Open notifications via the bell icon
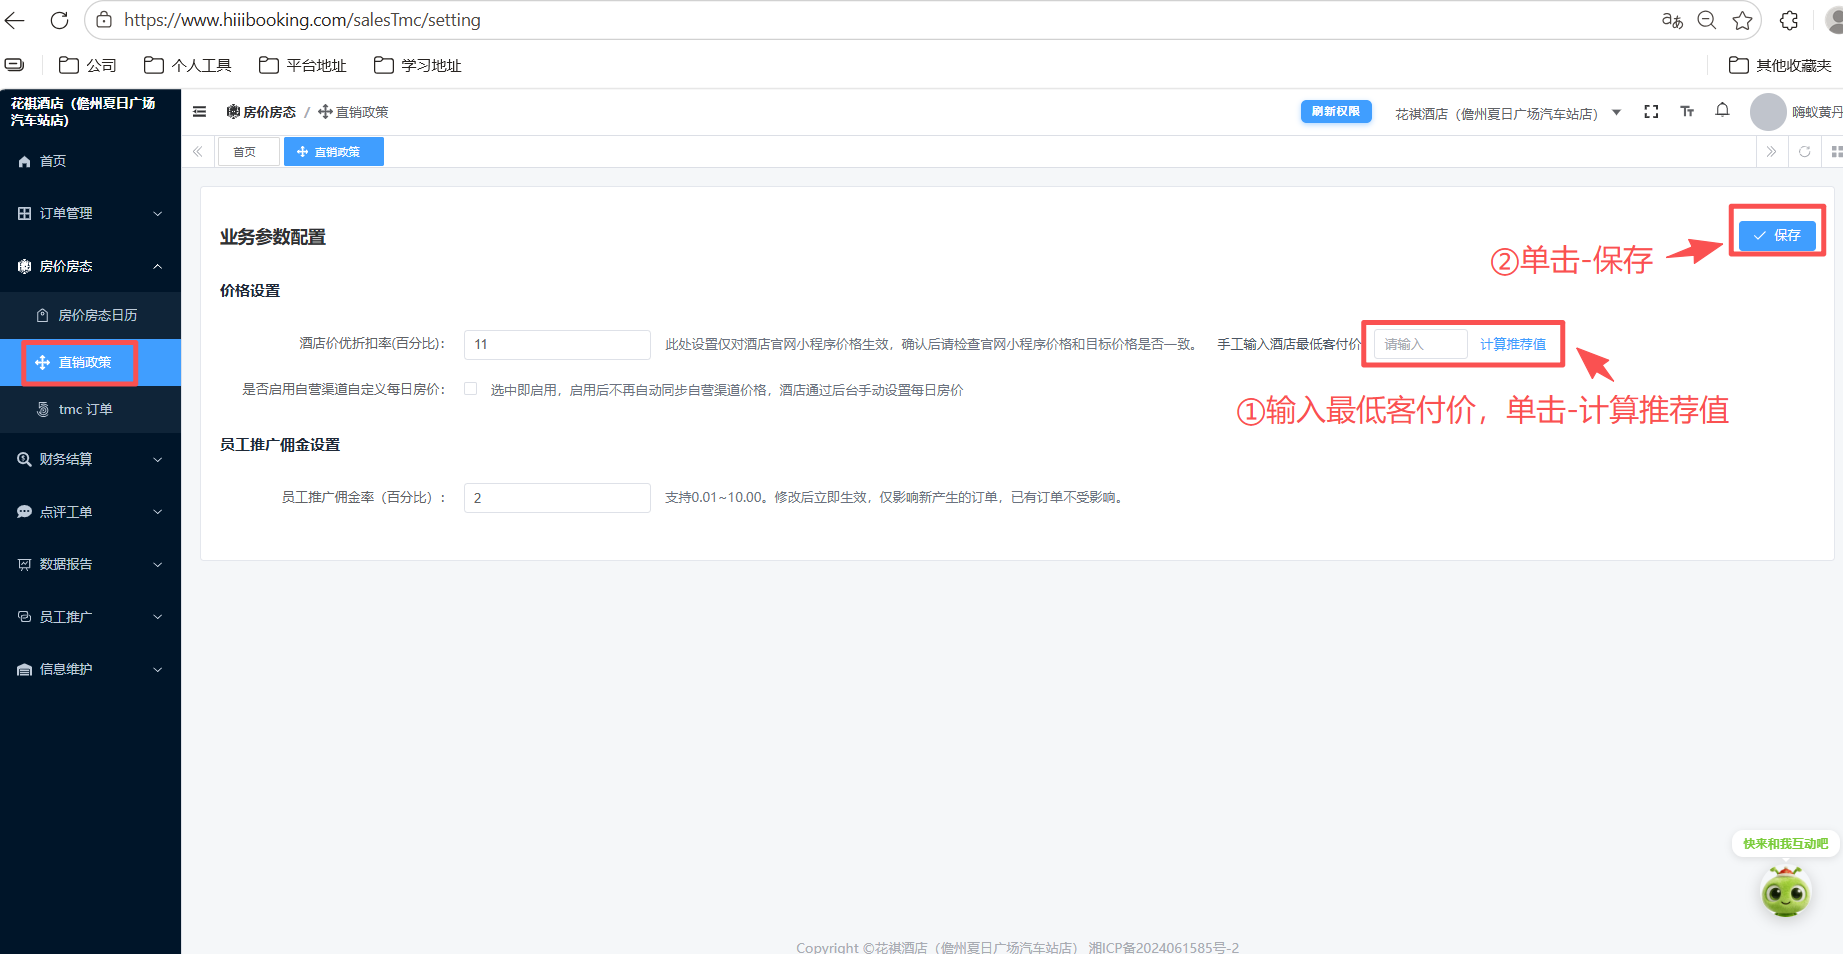The image size is (1843, 954). click(1722, 111)
